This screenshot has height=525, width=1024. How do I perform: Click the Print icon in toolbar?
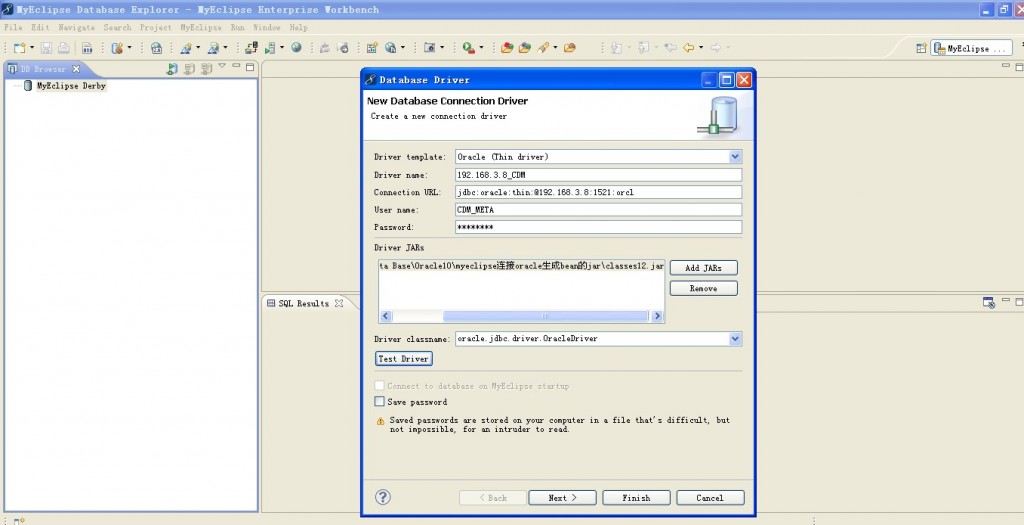click(x=63, y=48)
